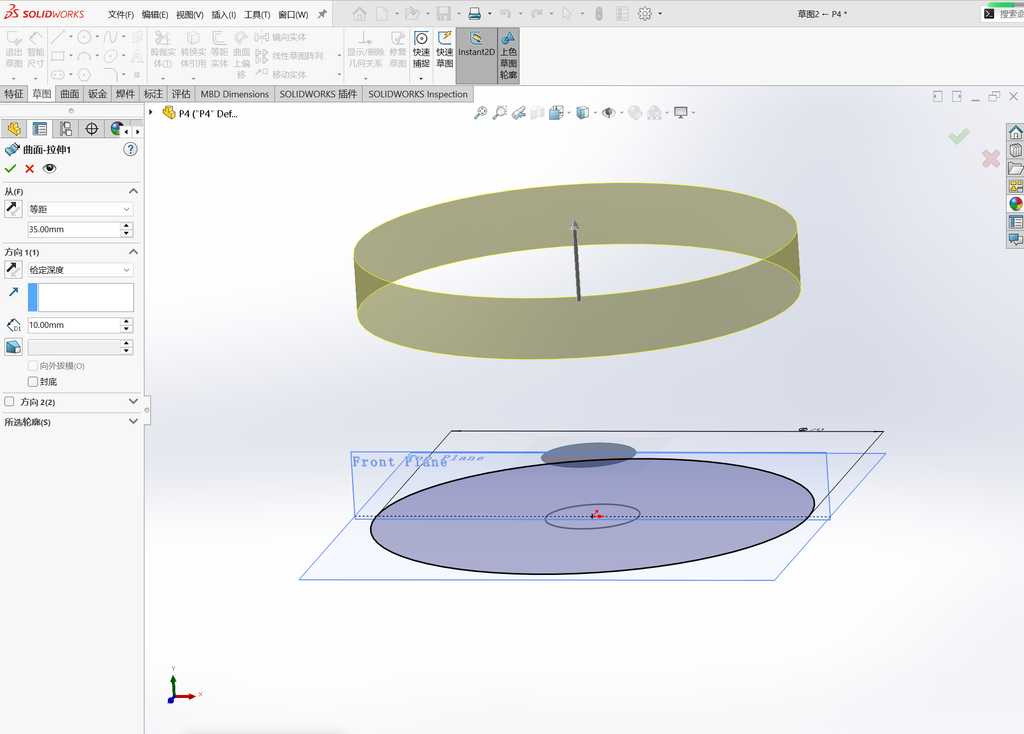Toggle the 上色草图轮廓 shaded sketch contours button
1024x734 pixels.
click(508, 55)
